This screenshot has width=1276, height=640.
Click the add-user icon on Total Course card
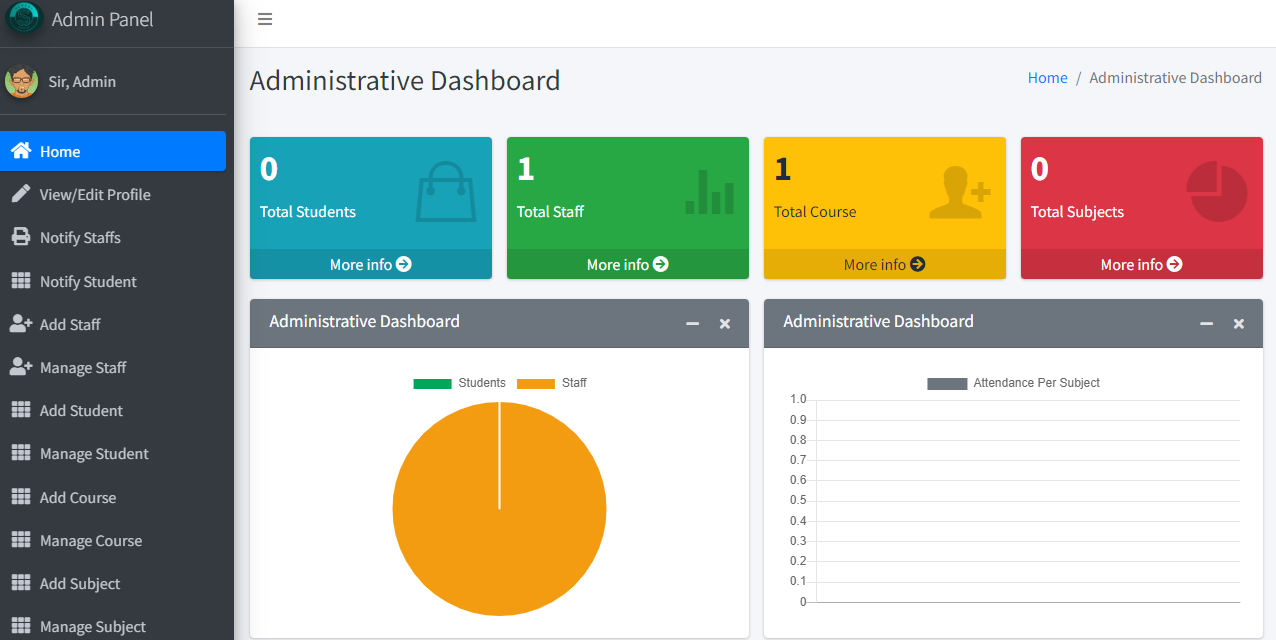click(959, 192)
